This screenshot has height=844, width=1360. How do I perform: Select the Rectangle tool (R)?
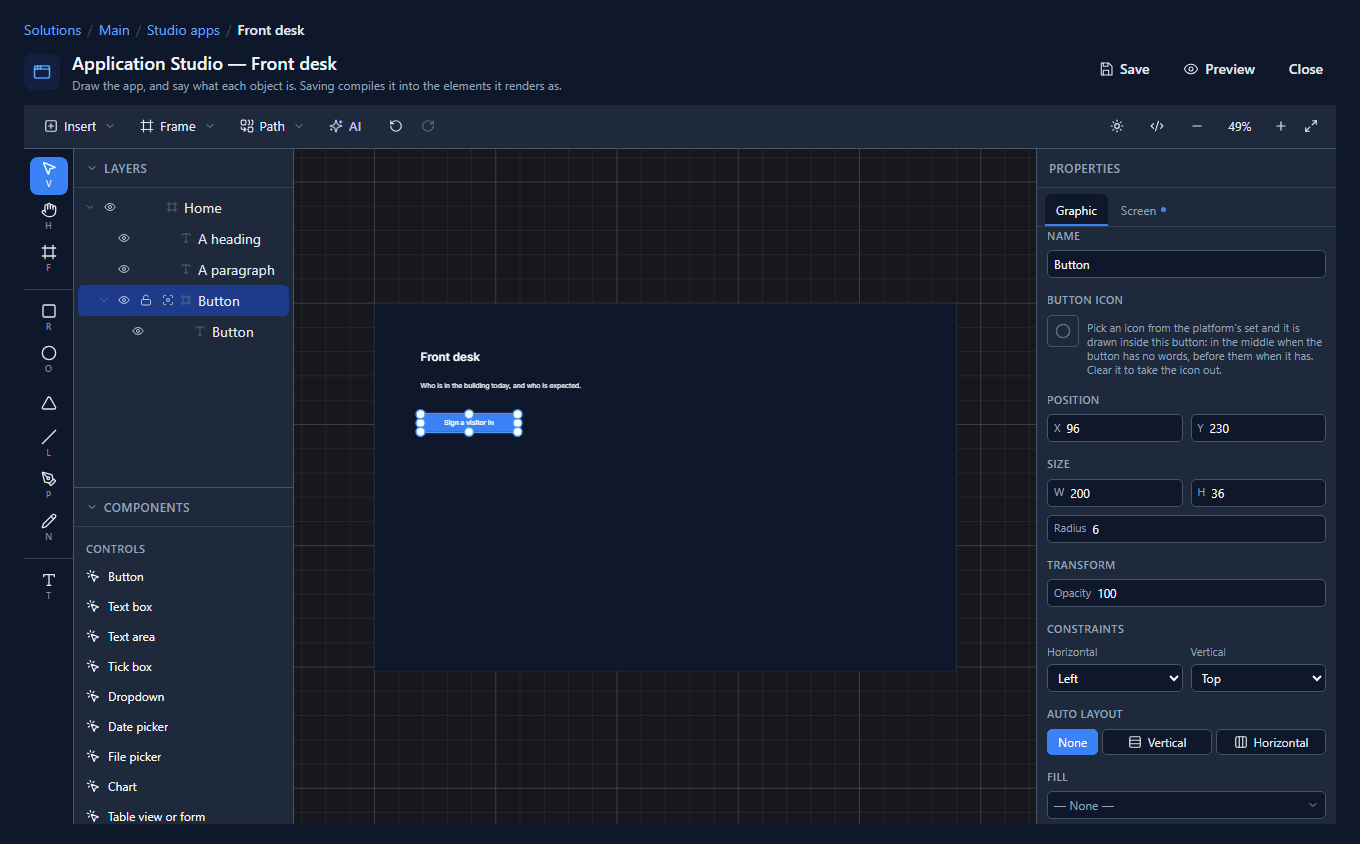(x=49, y=317)
